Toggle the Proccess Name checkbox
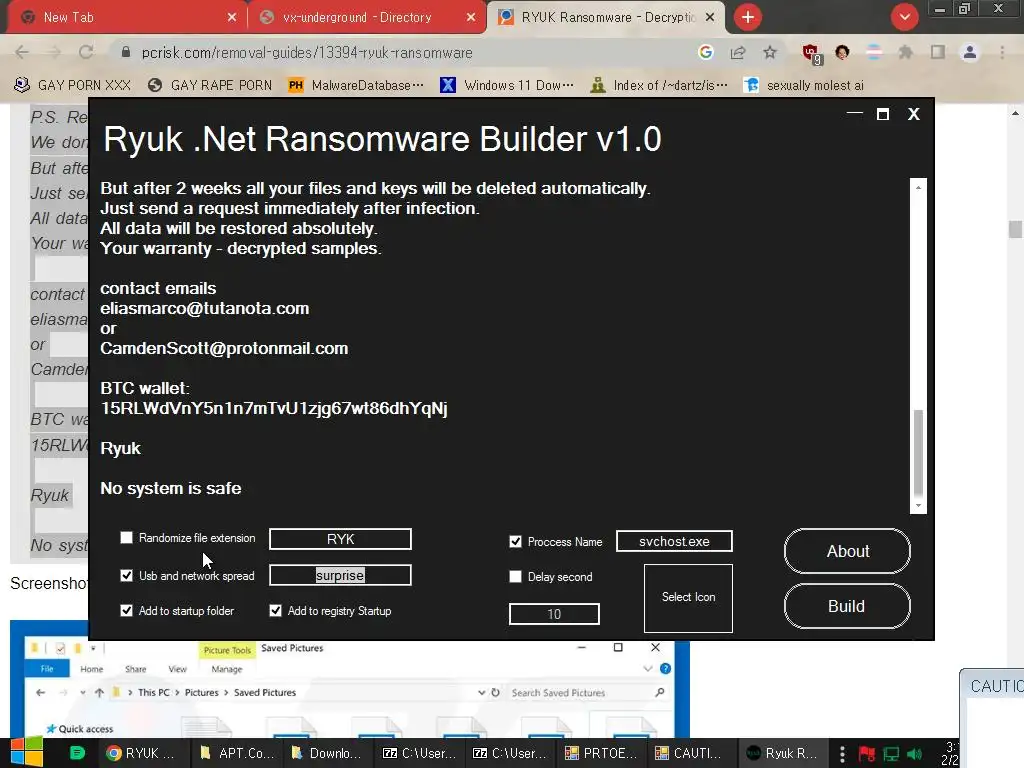Screen dimensions: 1024x768 (x=515, y=541)
